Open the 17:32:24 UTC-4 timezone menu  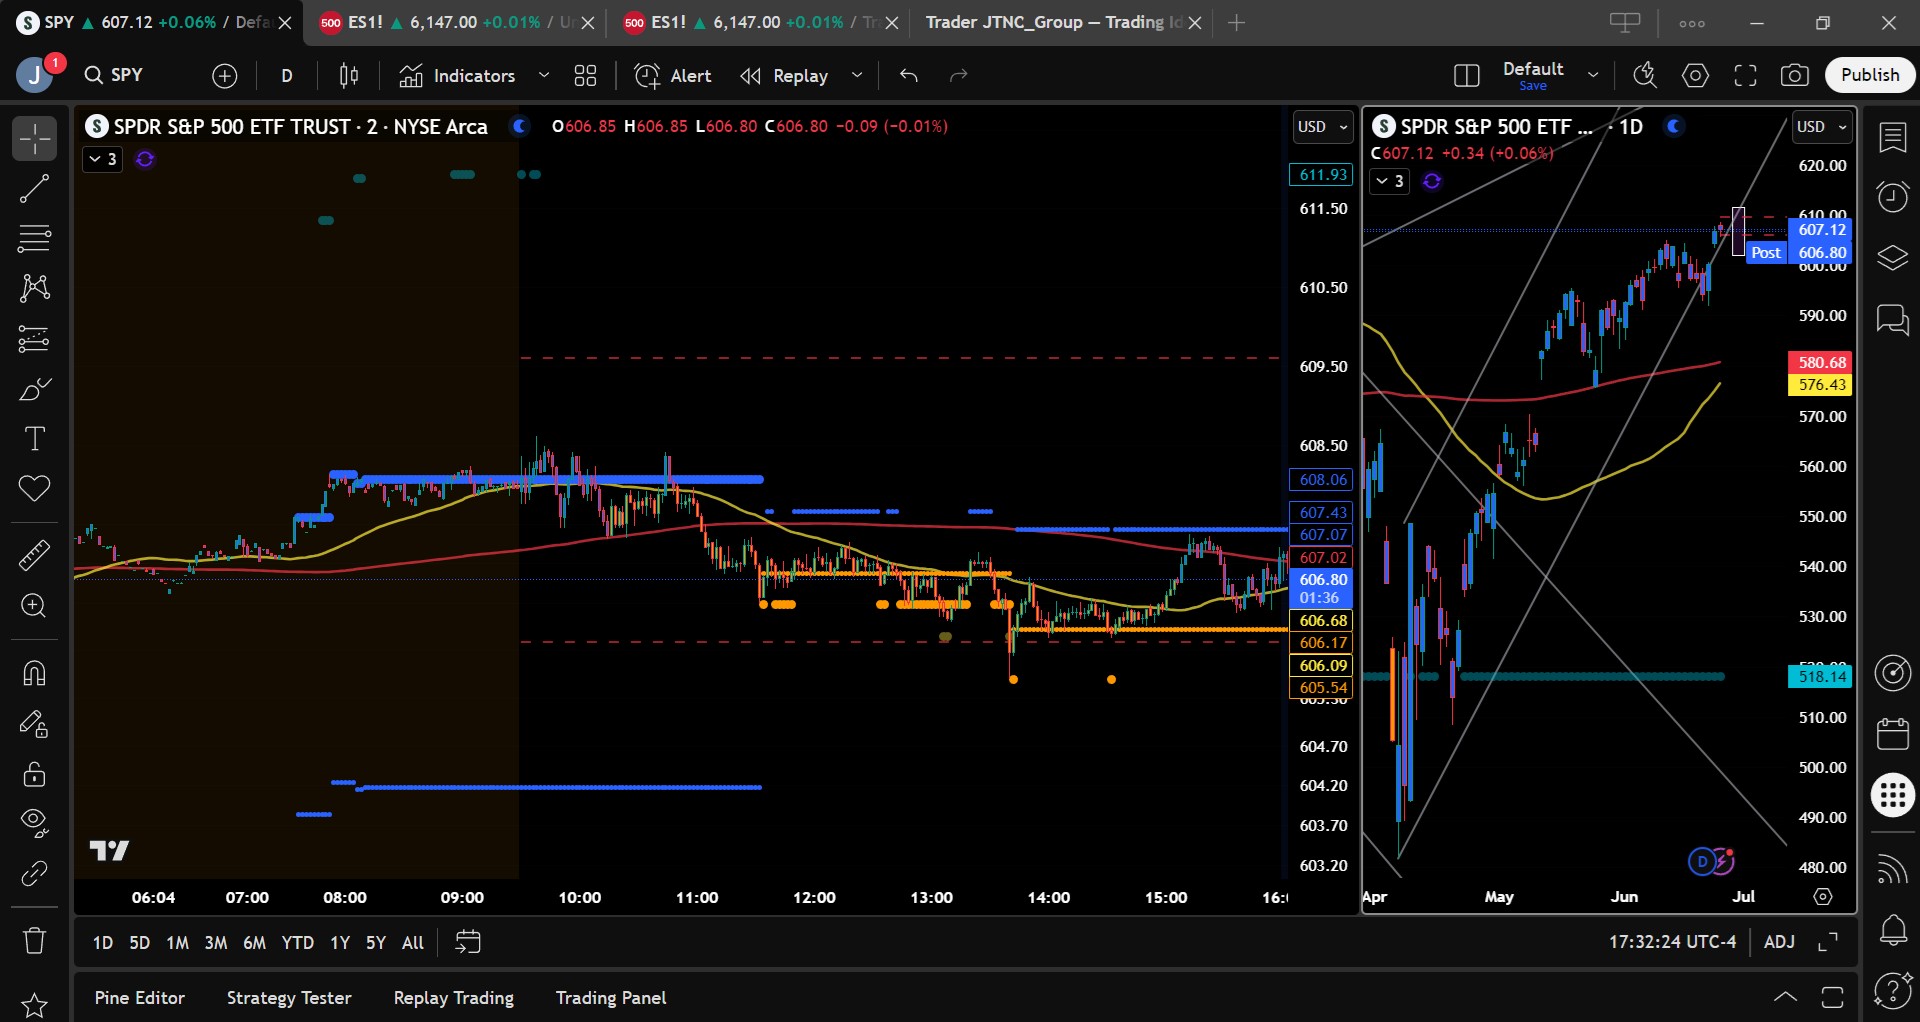pyautogui.click(x=1672, y=942)
